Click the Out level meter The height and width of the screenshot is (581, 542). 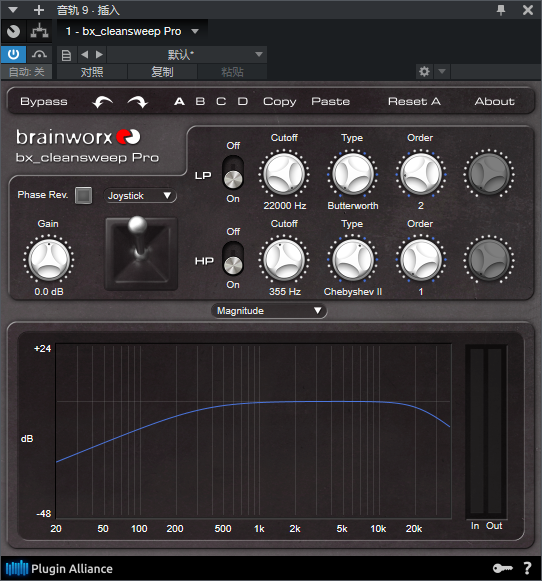click(x=495, y=432)
